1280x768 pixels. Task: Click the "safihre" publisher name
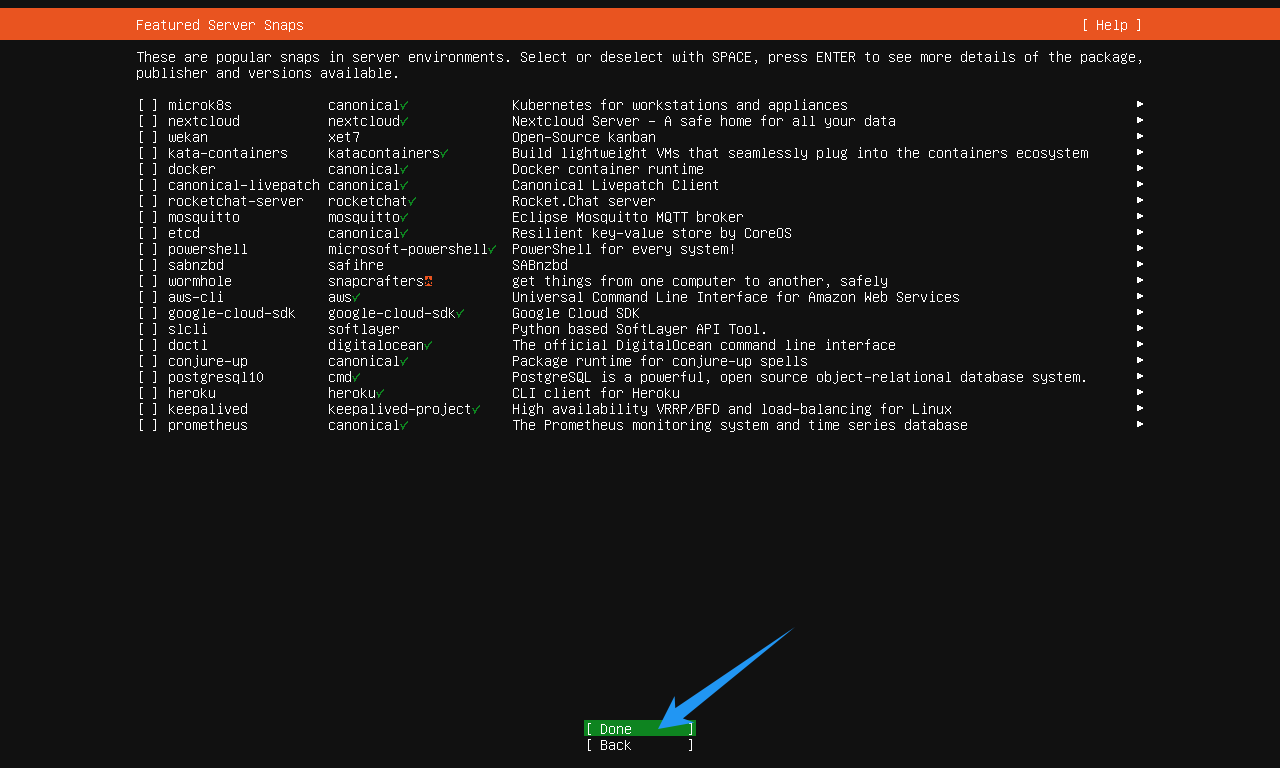point(356,265)
